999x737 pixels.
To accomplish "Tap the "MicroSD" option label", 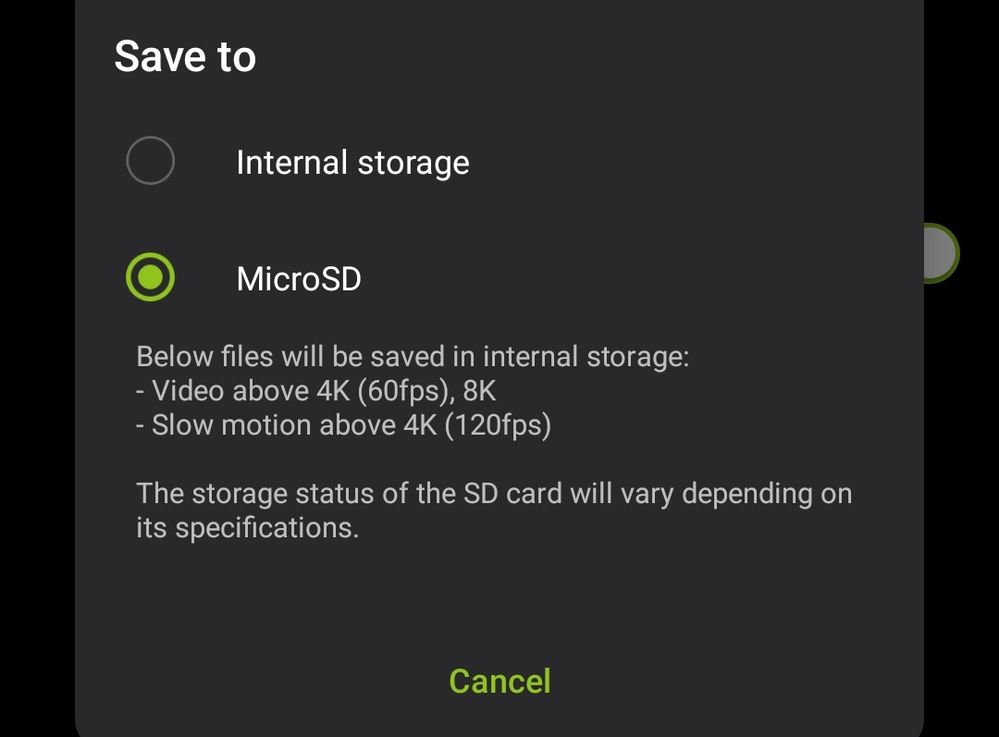I will coord(298,278).
